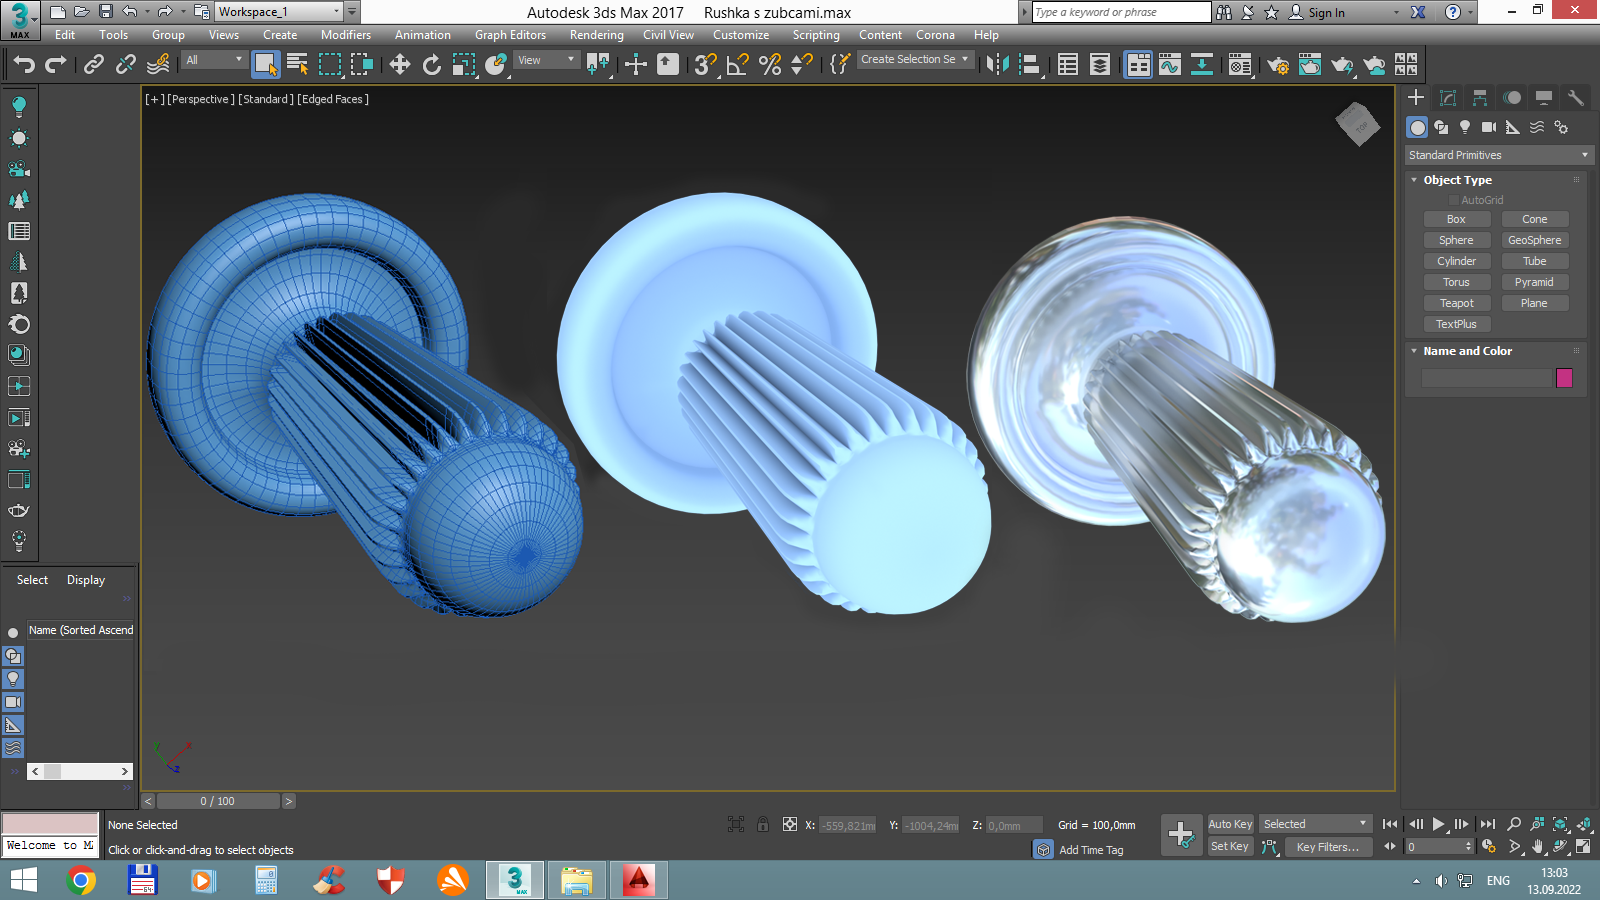Toggle Percent Snap button

pos(770,65)
